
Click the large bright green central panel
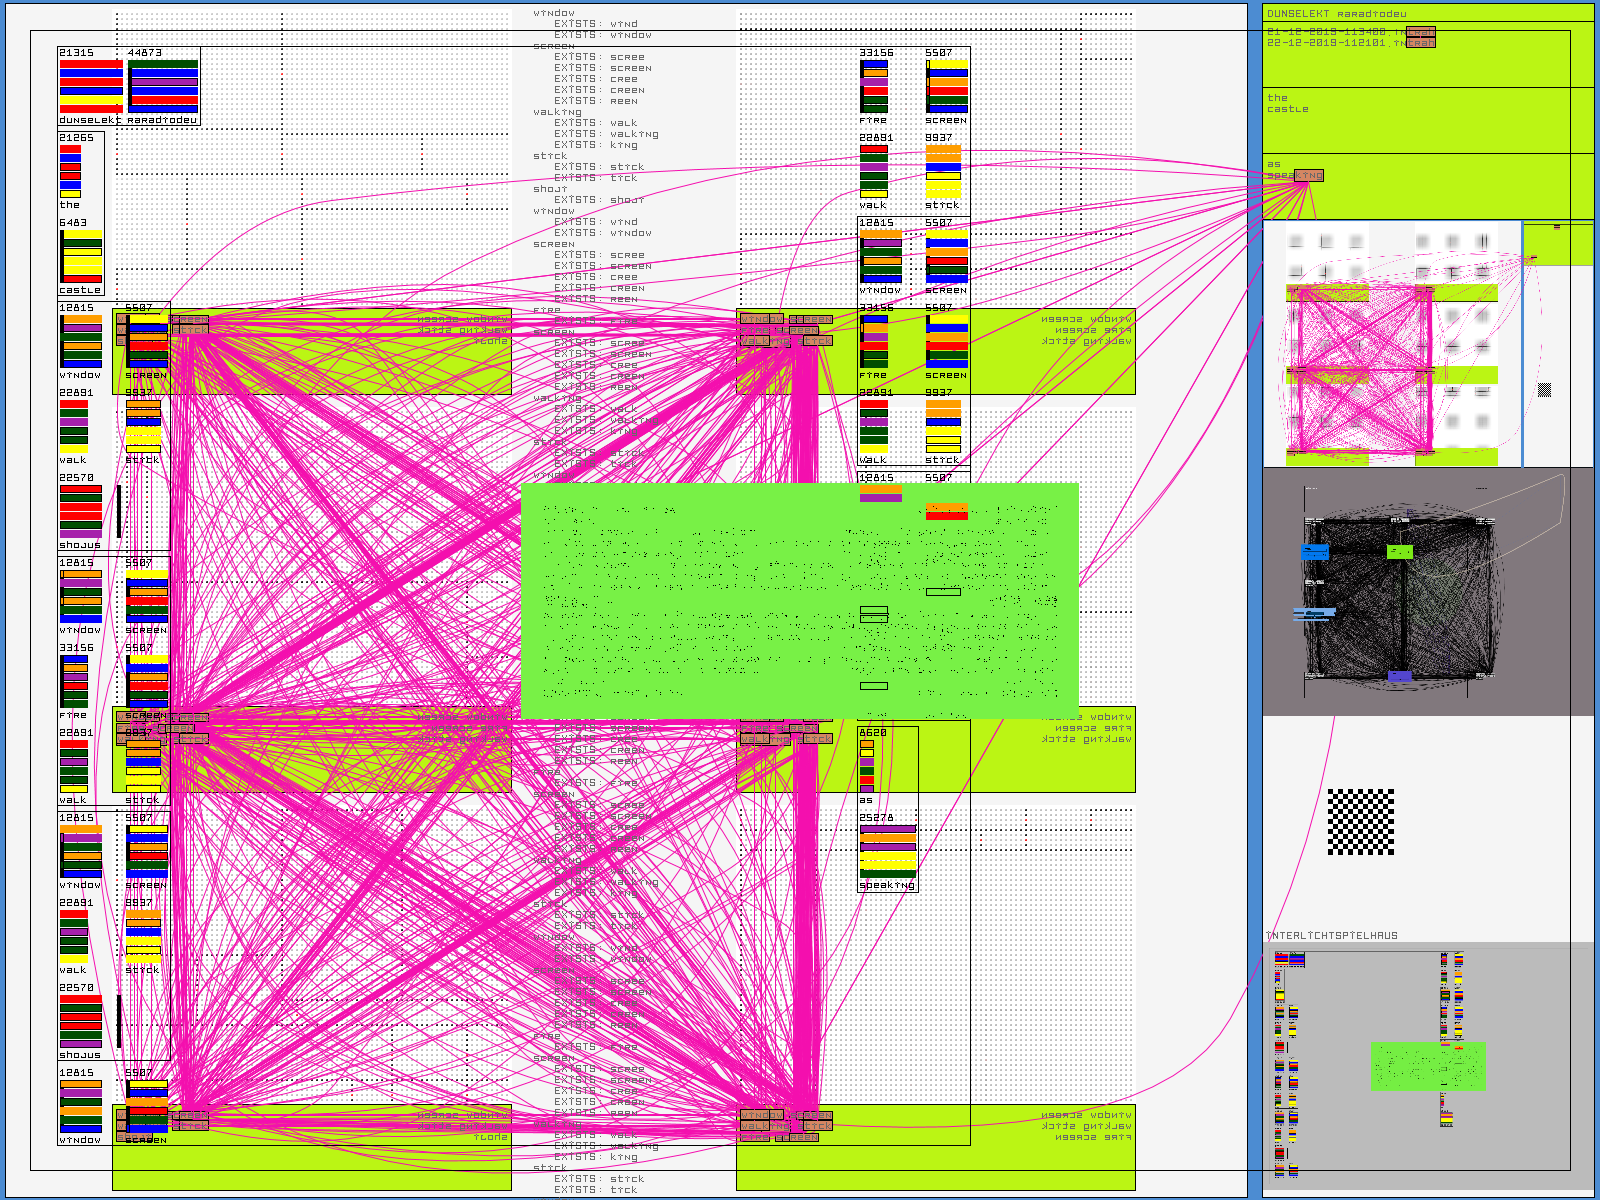(x=799, y=601)
